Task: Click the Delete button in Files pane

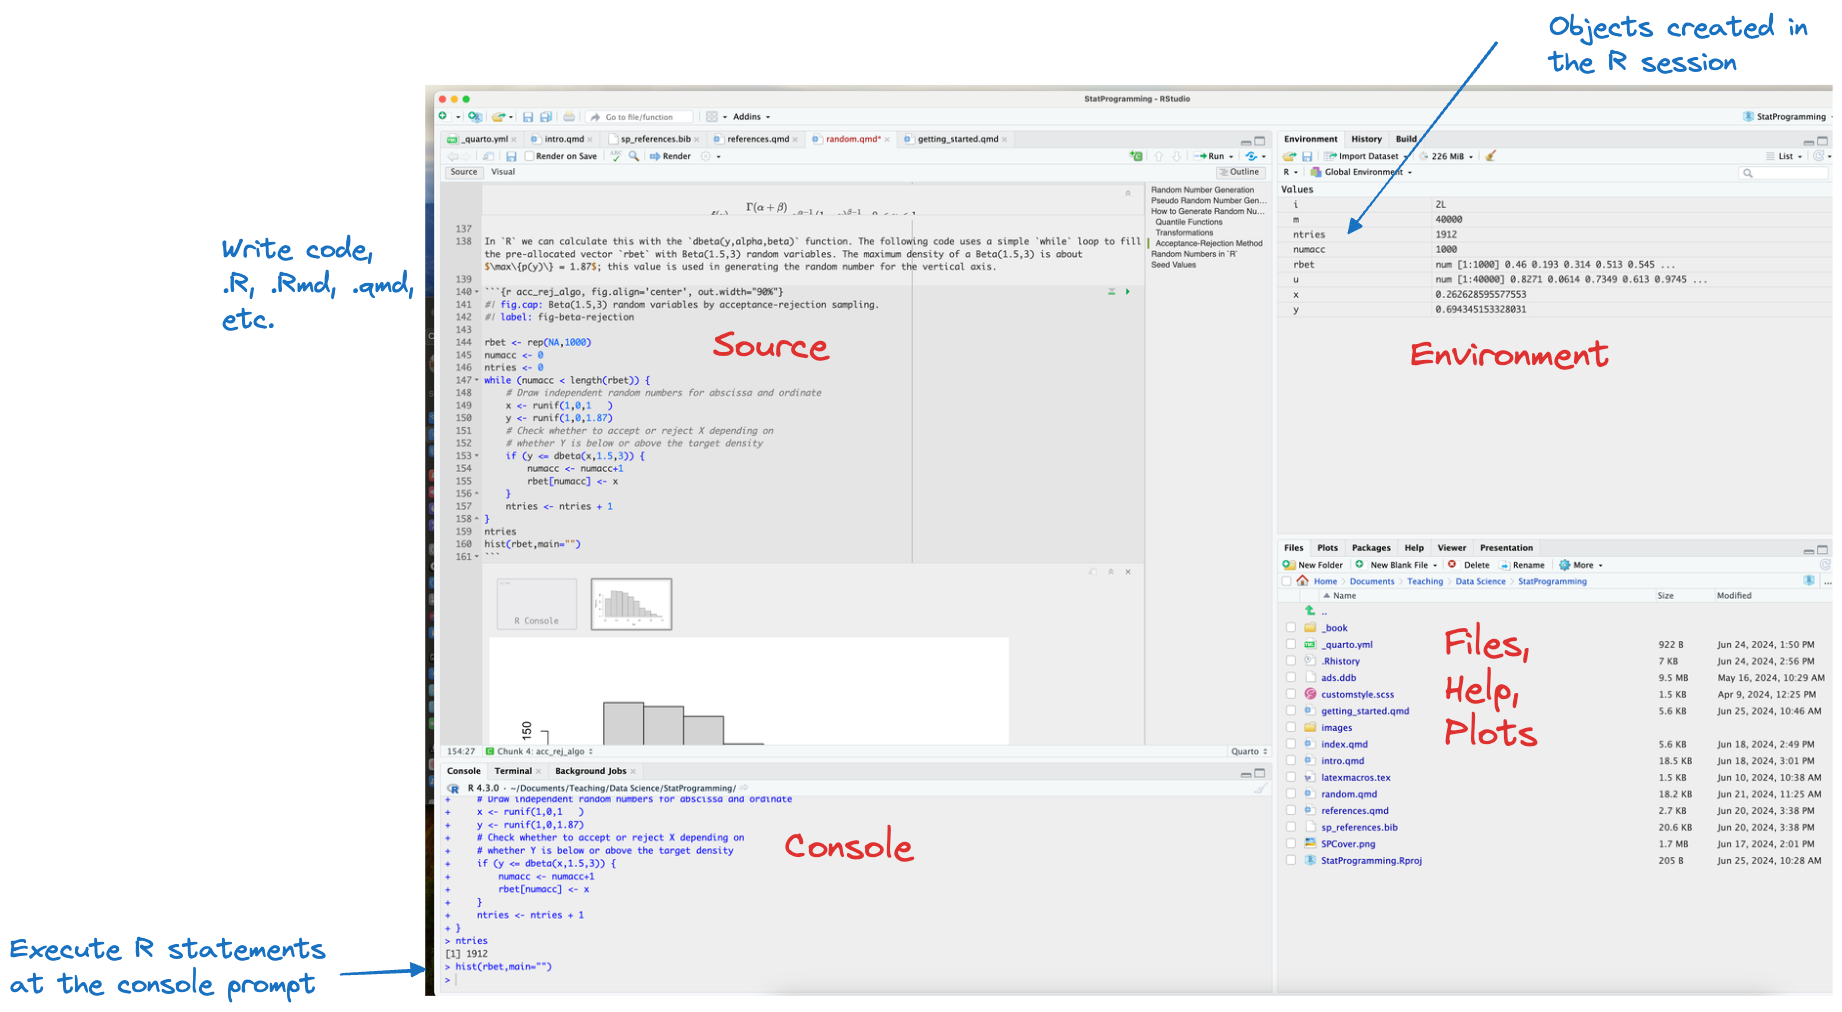Action: tap(1469, 565)
